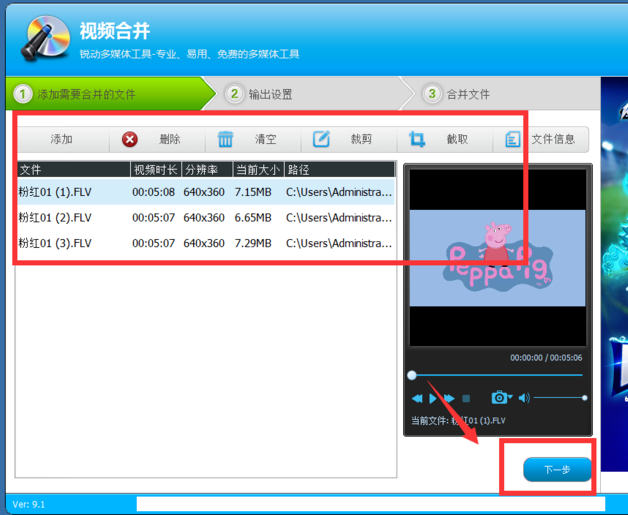The width and height of the screenshot is (628, 515).
Task: Select file row 粉红01 (3).FLV
Action: (x=206, y=243)
